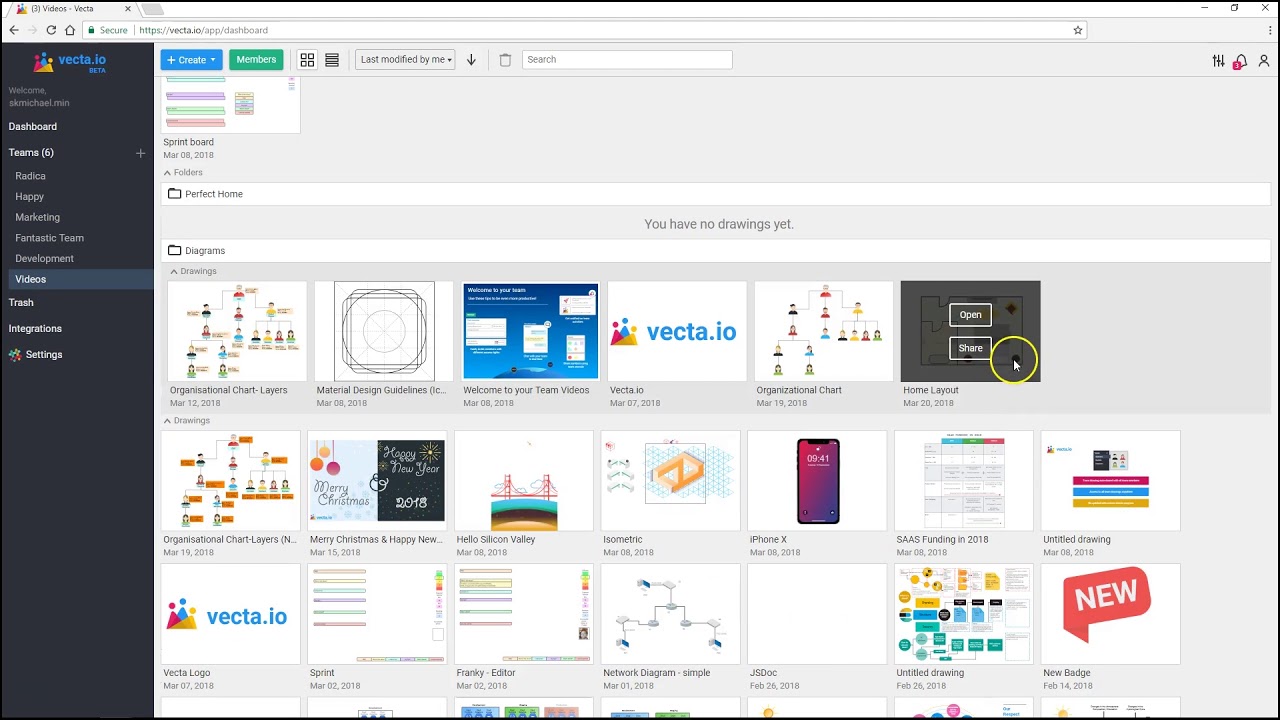
Task: Open Hello Silicon Valley thumbnail
Action: tap(524, 481)
